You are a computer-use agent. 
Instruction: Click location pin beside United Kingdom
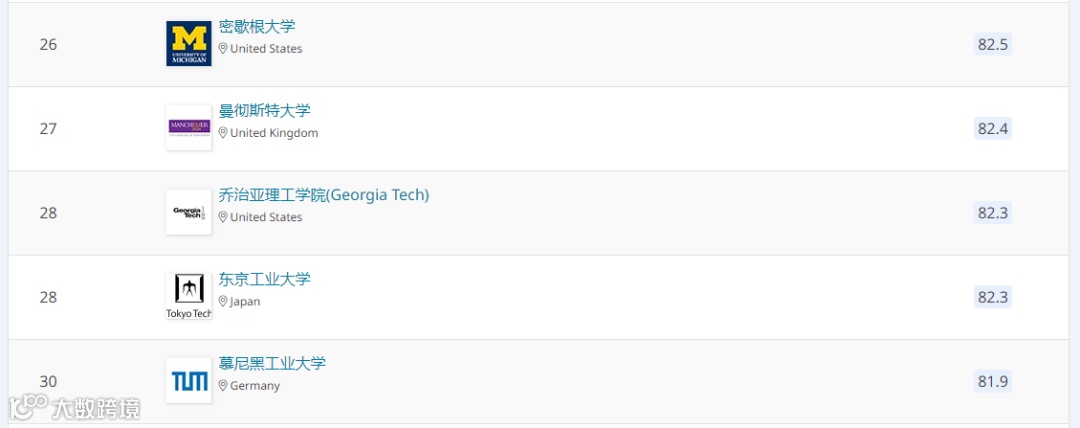tap(223, 133)
